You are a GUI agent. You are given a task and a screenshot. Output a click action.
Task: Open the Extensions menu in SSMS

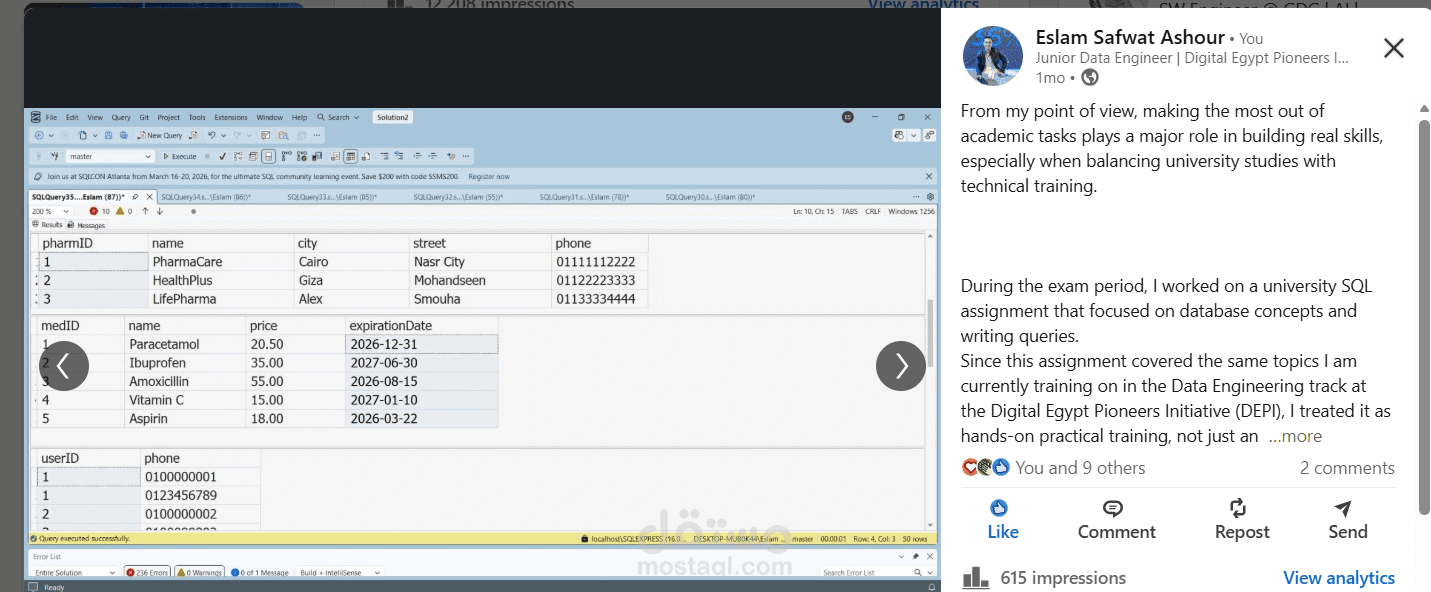pyautogui.click(x=231, y=118)
